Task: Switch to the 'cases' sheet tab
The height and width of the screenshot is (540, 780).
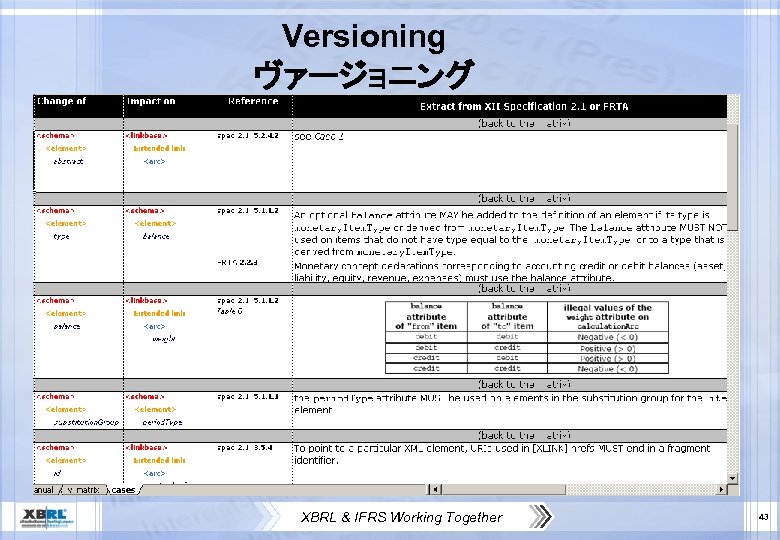Action: (123, 490)
